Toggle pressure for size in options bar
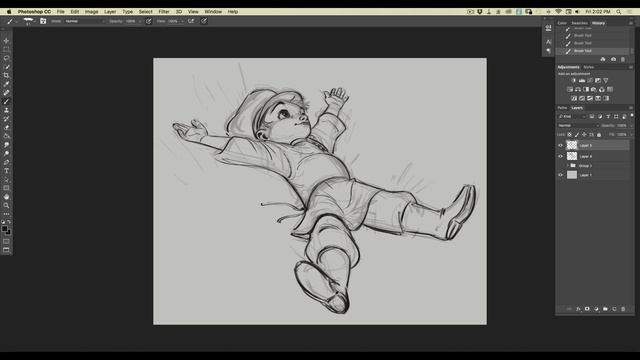The image size is (640, 360). click(x=204, y=21)
